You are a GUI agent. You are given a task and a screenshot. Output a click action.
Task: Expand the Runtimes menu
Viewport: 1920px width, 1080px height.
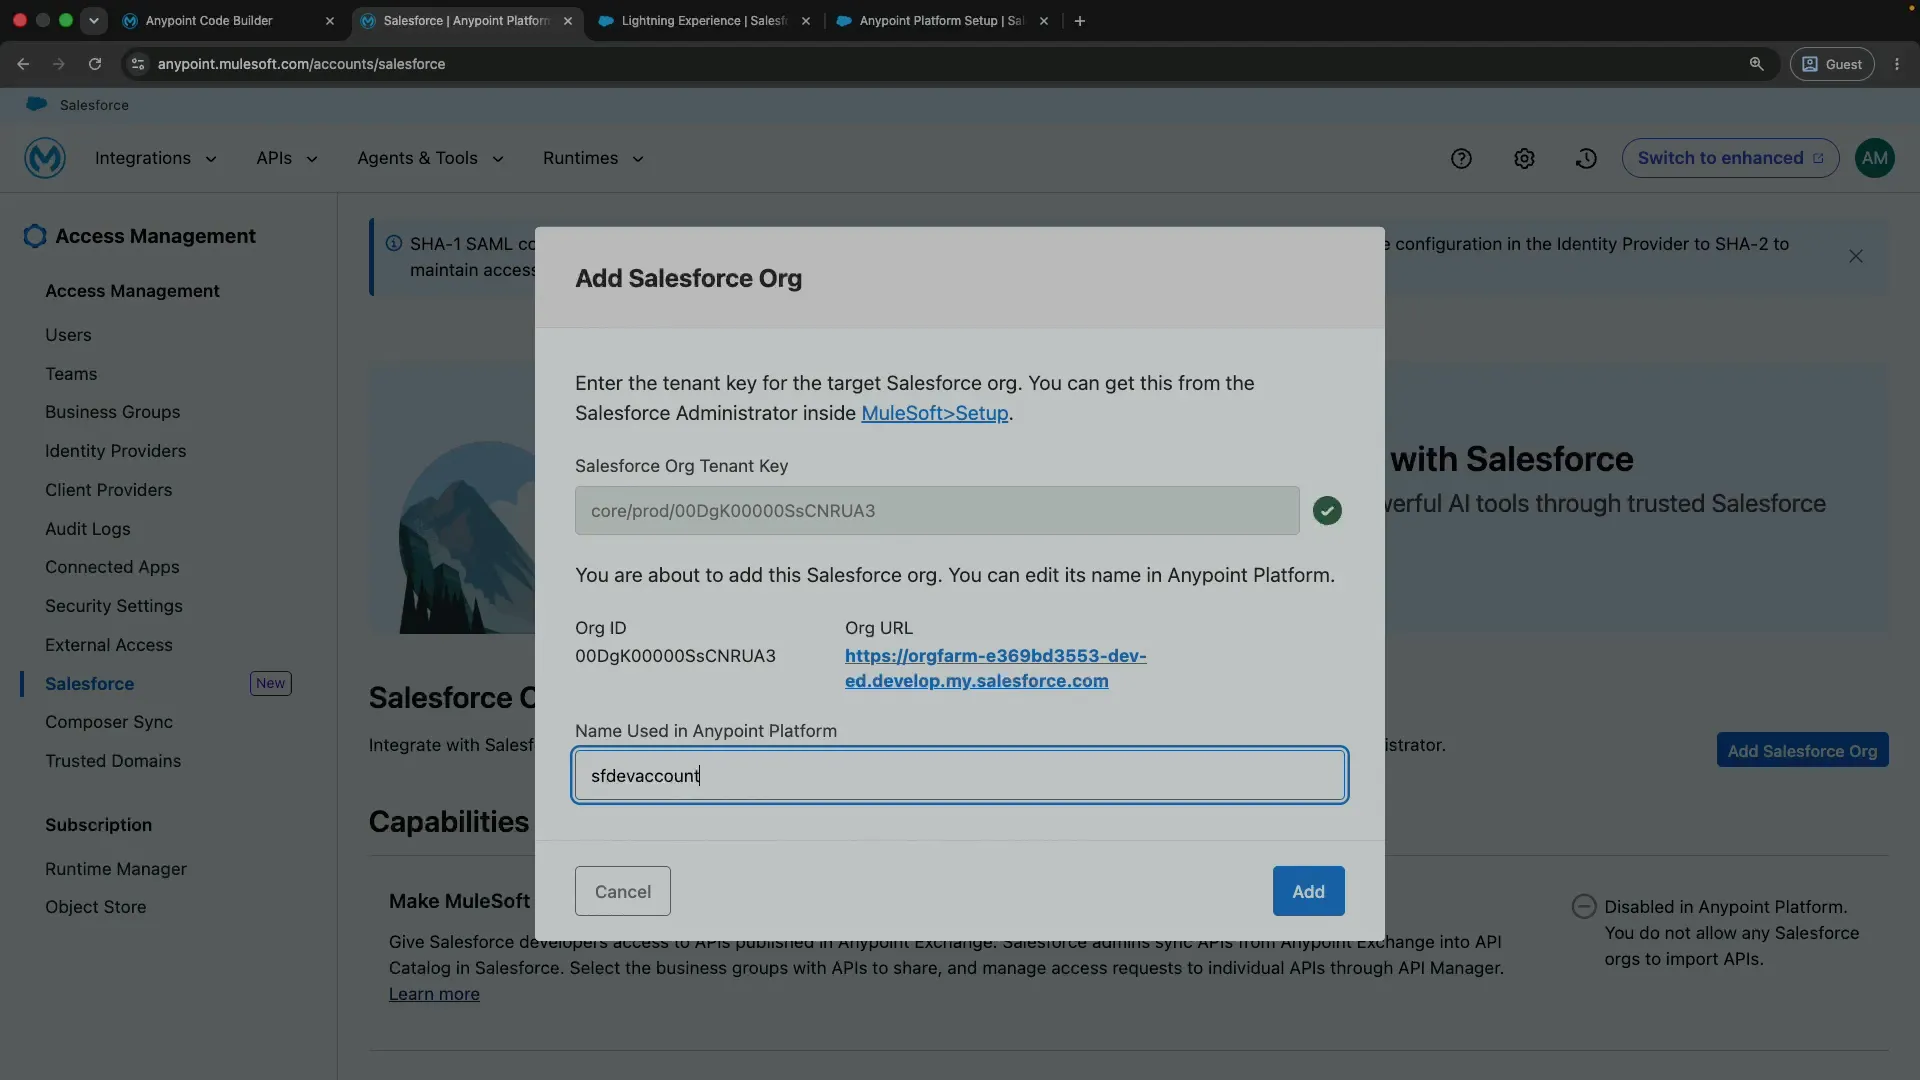coord(594,158)
